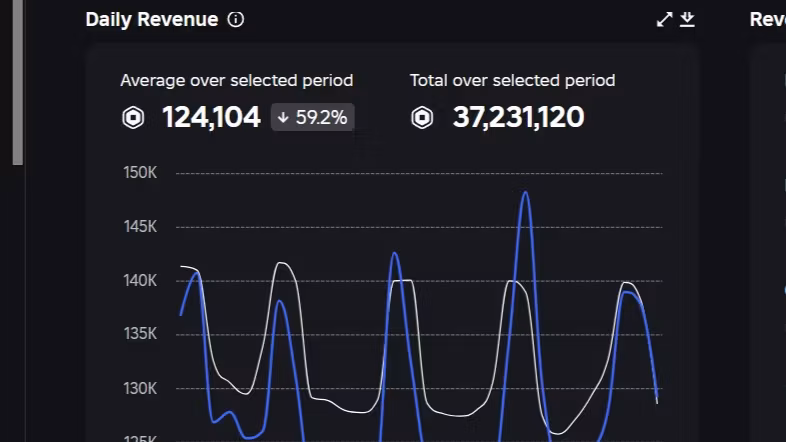Click the down arrow in the 59.2% badge
Screen dimensions: 786x442
click(283, 118)
